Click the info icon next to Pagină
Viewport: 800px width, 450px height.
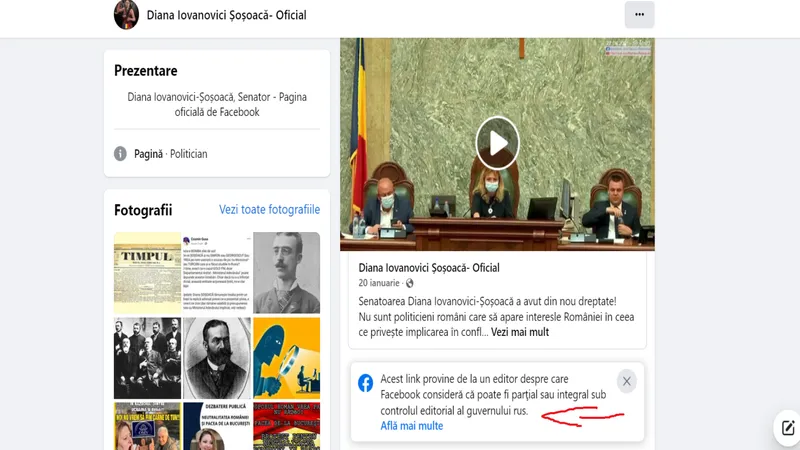(x=120, y=154)
